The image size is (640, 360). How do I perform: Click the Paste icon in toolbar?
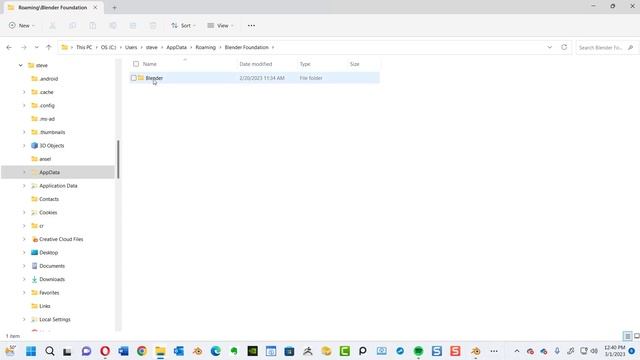(93, 26)
